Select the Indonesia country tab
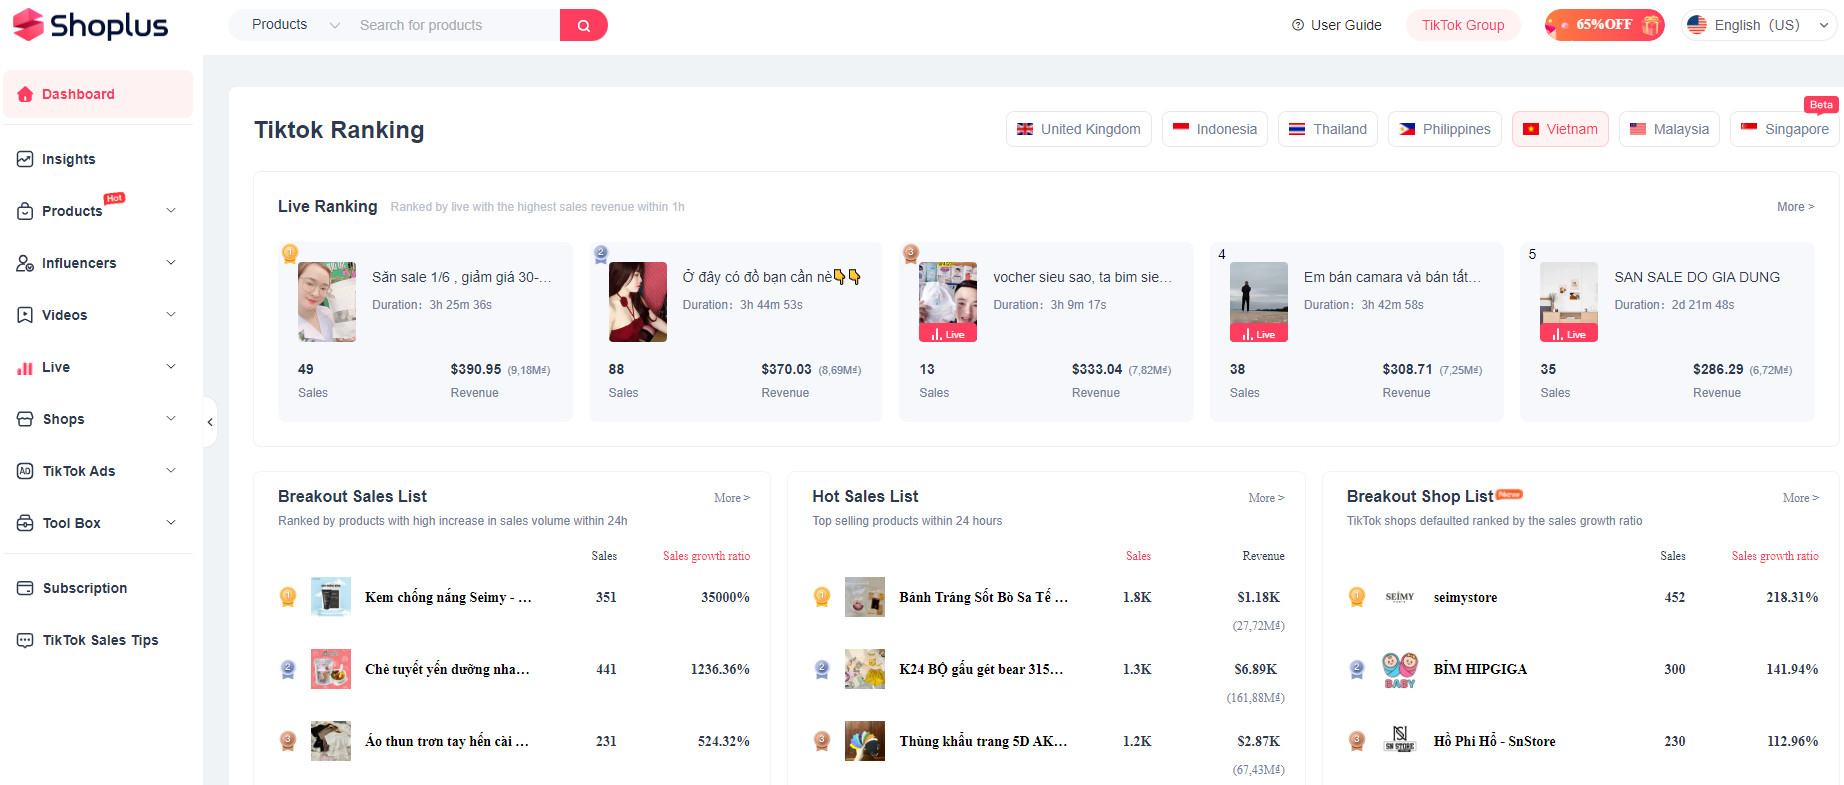 [1215, 129]
